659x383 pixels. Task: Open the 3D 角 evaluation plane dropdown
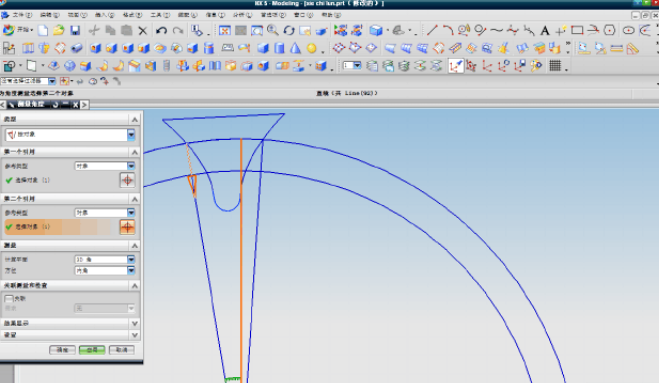tap(105, 259)
